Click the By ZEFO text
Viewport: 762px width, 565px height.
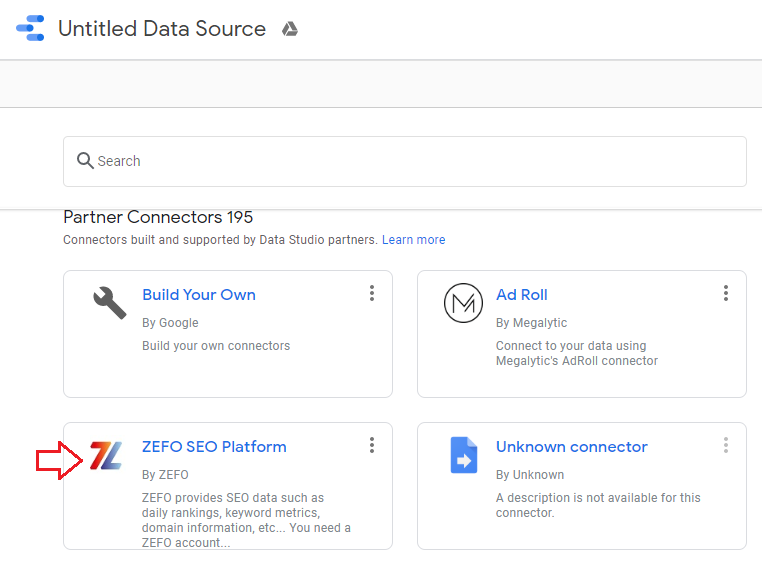(x=165, y=475)
